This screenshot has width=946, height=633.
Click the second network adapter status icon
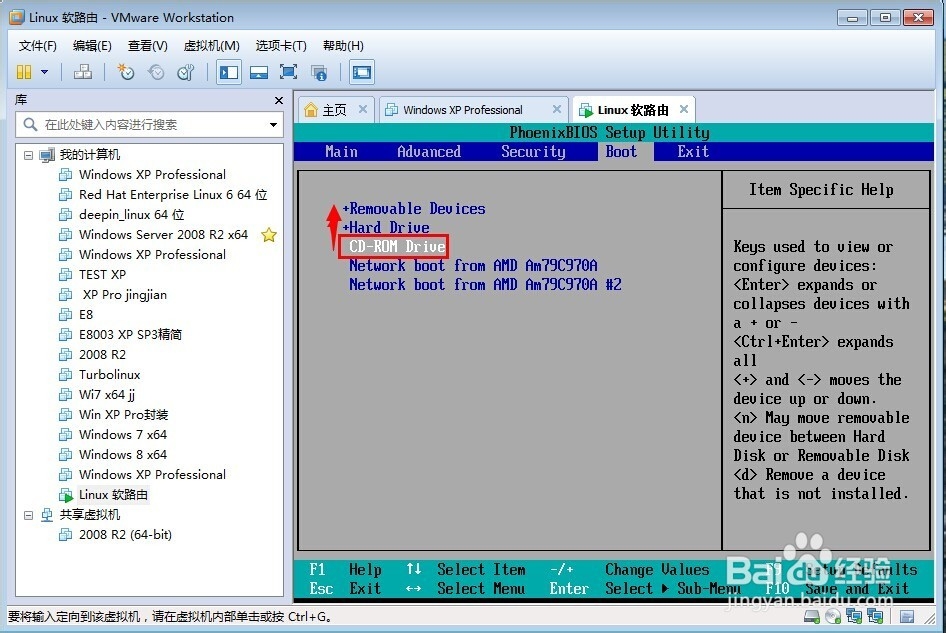[x=875, y=616]
